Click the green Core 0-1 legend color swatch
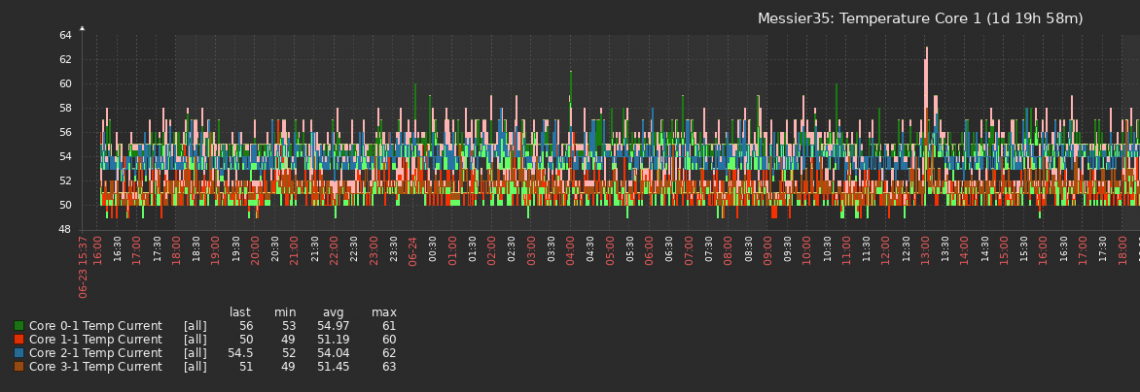Screen dimensions: 1140x392 click(19, 326)
